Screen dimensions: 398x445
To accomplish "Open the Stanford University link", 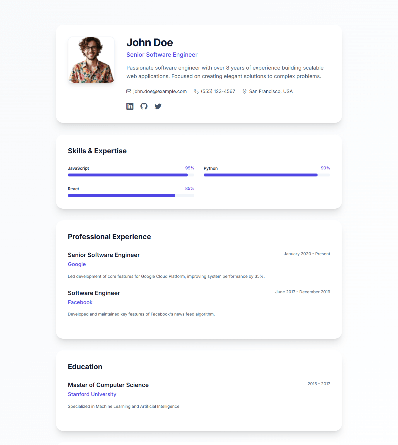I will (92, 394).
